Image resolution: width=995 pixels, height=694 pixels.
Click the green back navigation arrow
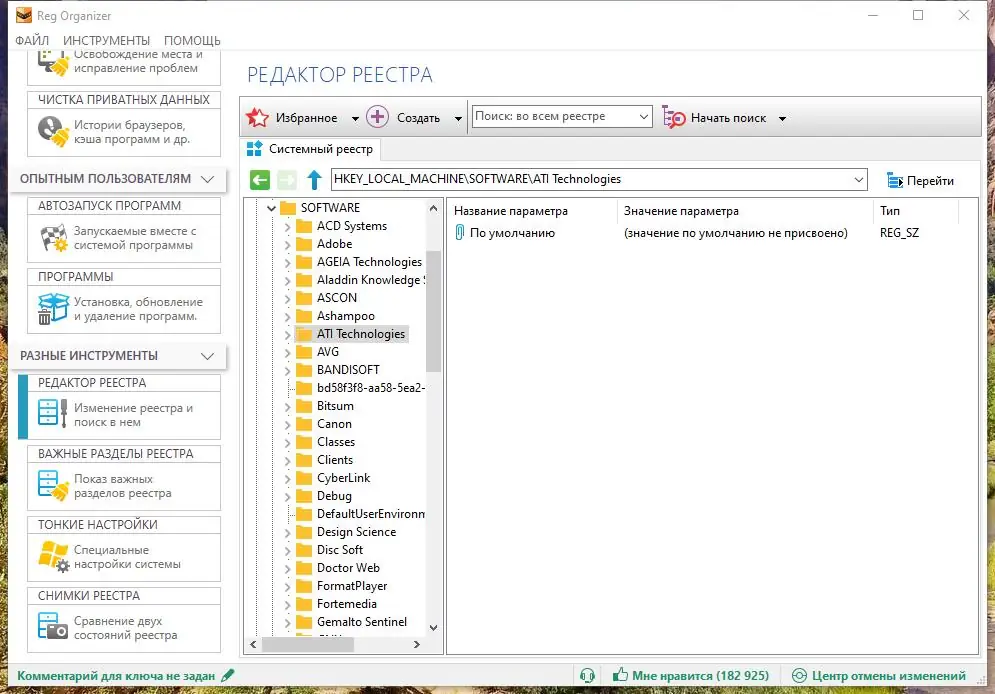[x=260, y=180]
